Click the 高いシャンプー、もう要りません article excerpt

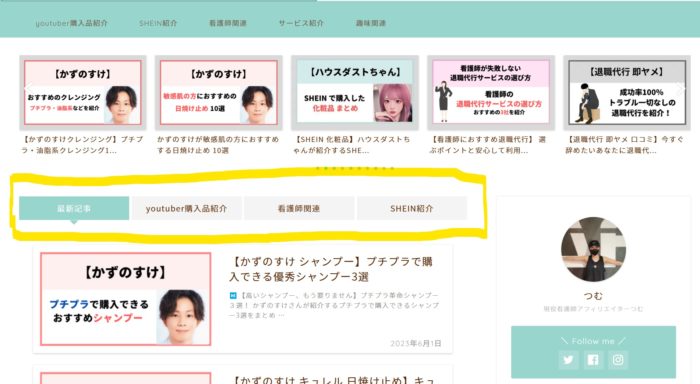click(334, 305)
